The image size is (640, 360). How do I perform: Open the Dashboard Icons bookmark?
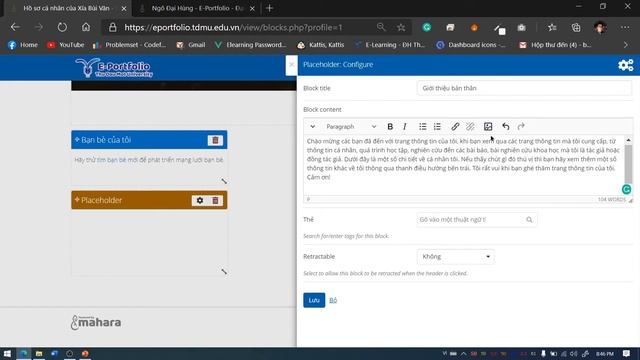pos(471,45)
